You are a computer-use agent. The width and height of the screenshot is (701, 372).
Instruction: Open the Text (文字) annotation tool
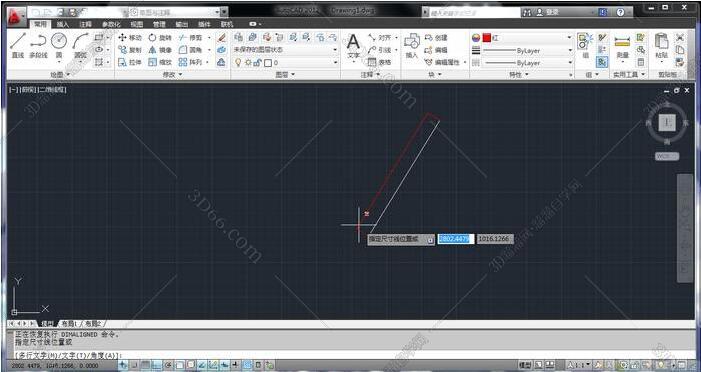click(353, 46)
